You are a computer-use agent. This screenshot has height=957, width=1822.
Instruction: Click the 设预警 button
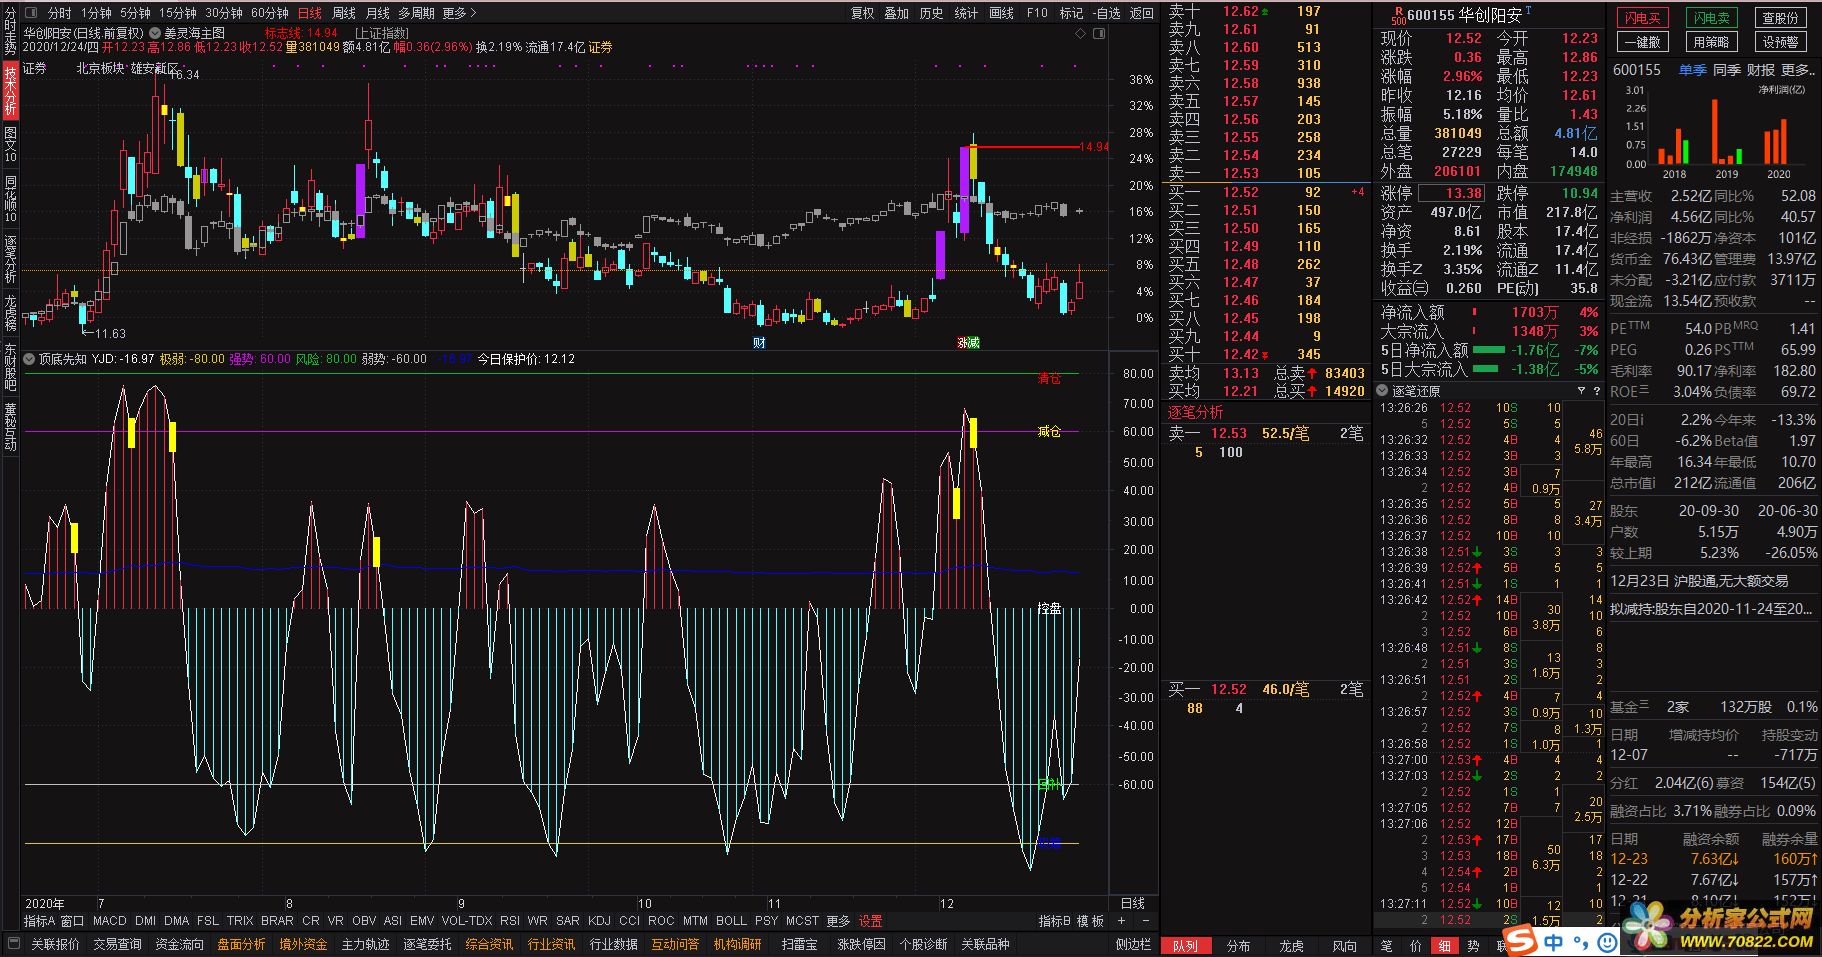pos(1780,42)
